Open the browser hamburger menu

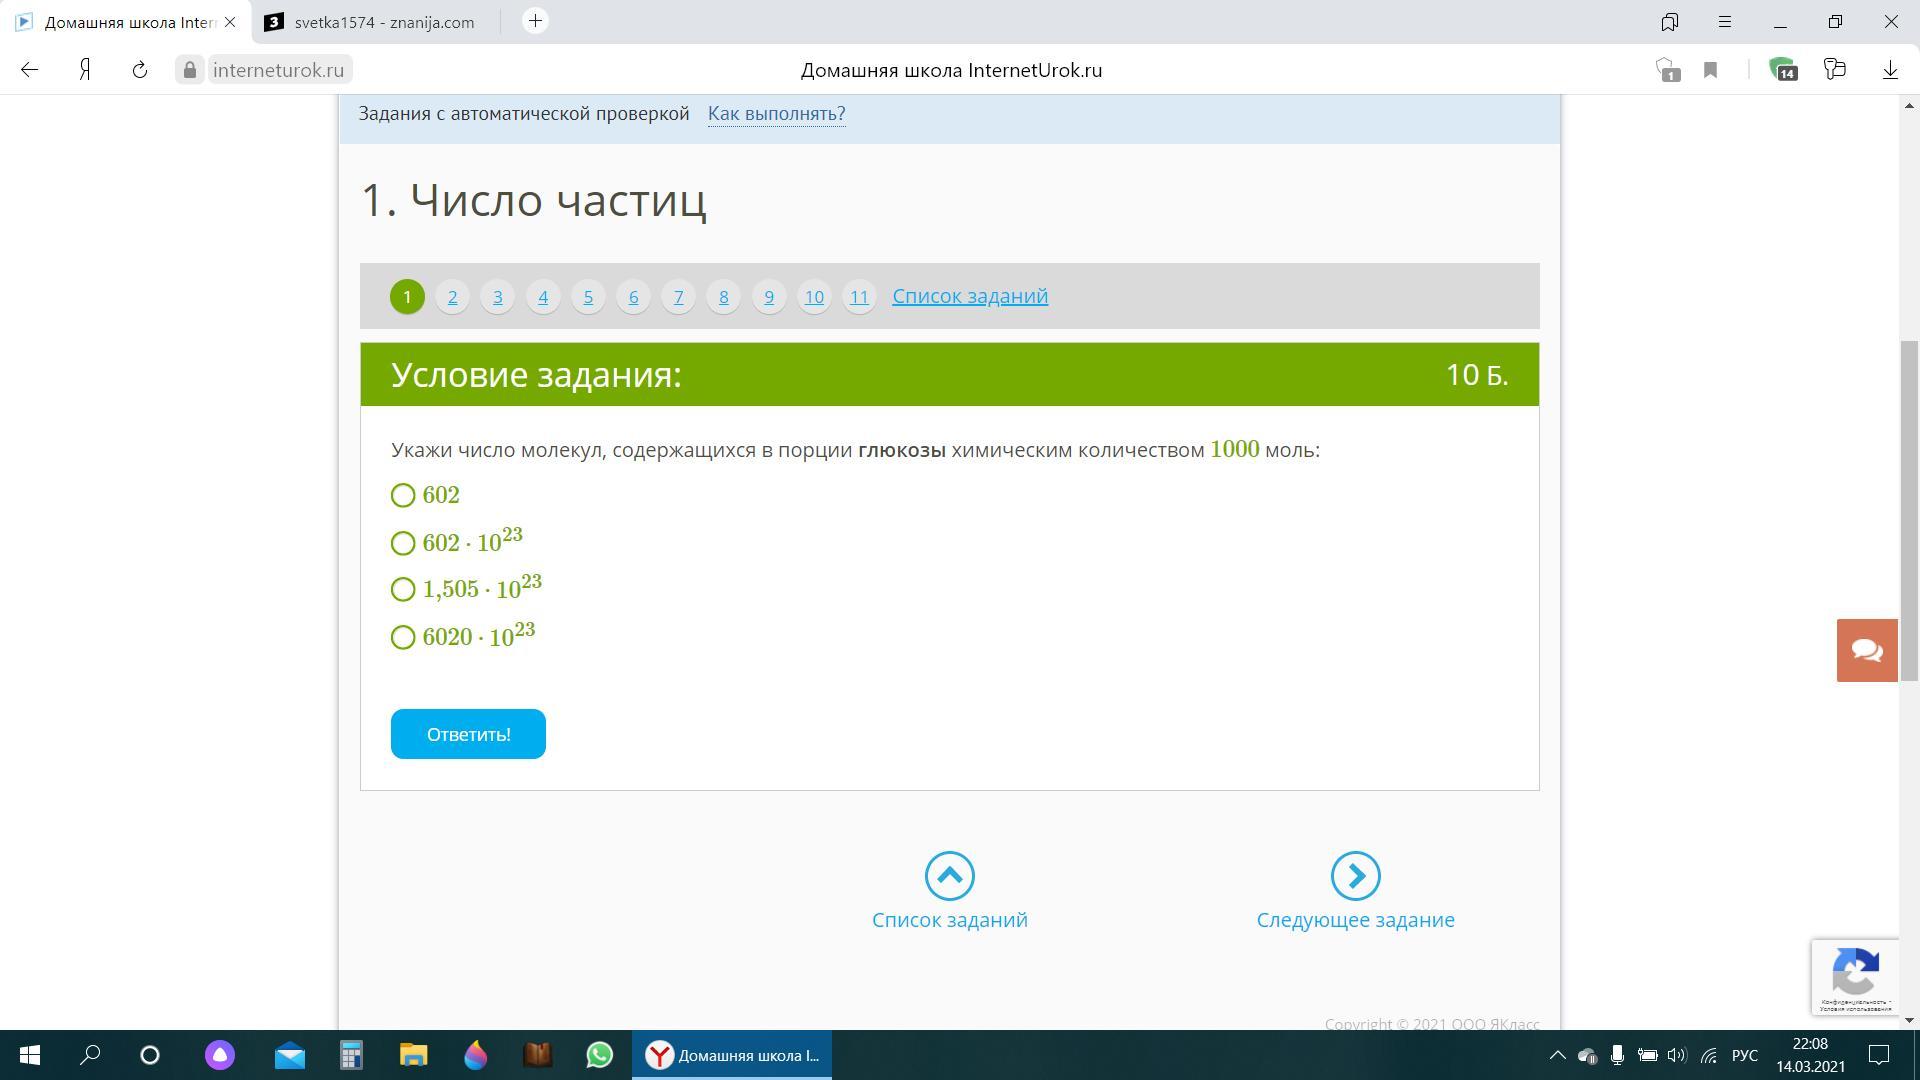click(x=1725, y=21)
